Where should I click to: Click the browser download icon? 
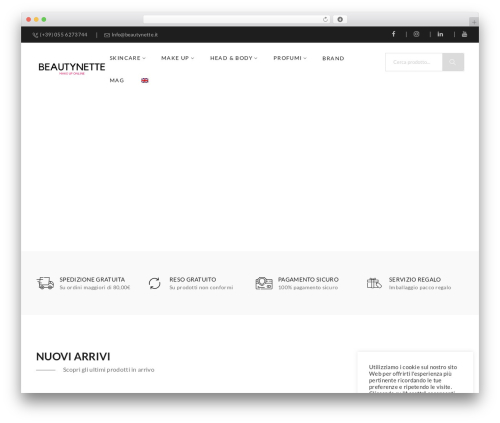tap(340, 19)
